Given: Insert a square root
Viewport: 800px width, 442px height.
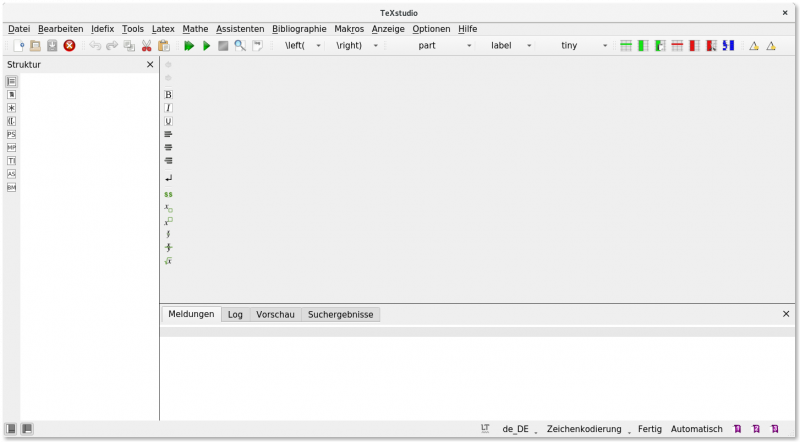Looking at the screenshot, I should [x=168, y=261].
